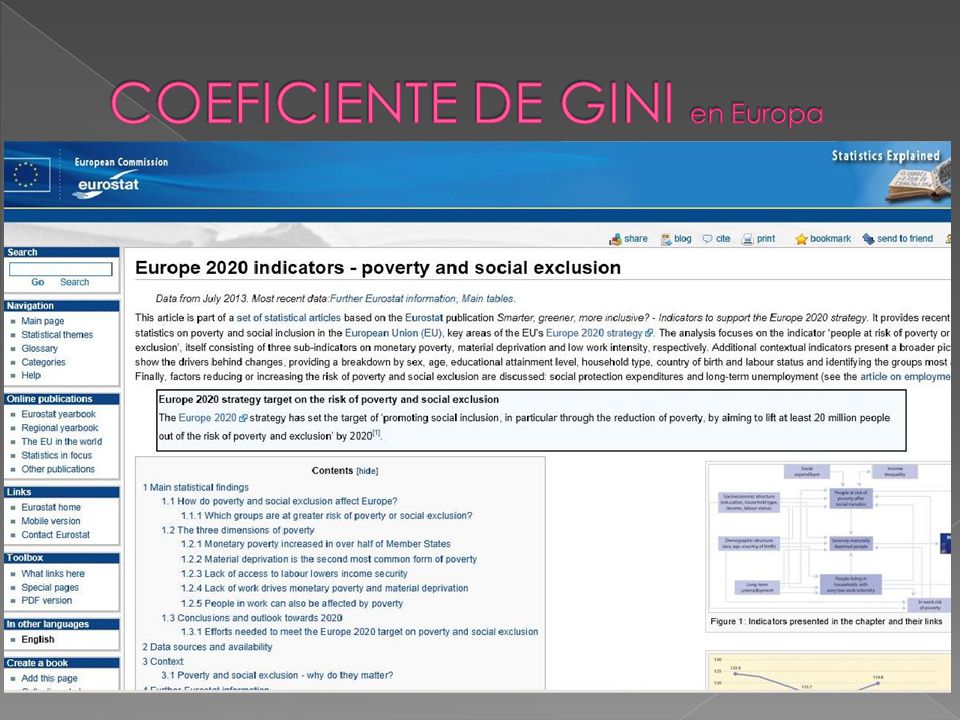Jump to 1.2.2 Material deprivation section
Viewport: 960px width, 720px height.
click(x=329, y=560)
